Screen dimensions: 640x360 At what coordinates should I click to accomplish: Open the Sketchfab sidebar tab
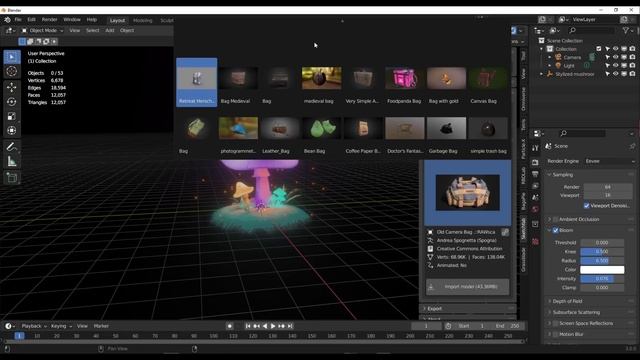tap(523, 229)
